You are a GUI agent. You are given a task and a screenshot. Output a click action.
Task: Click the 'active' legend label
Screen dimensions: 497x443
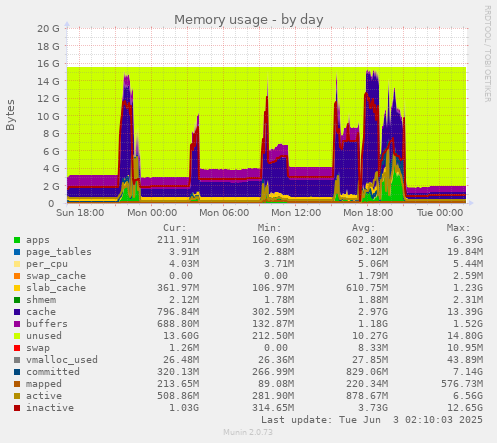tap(44, 396)
